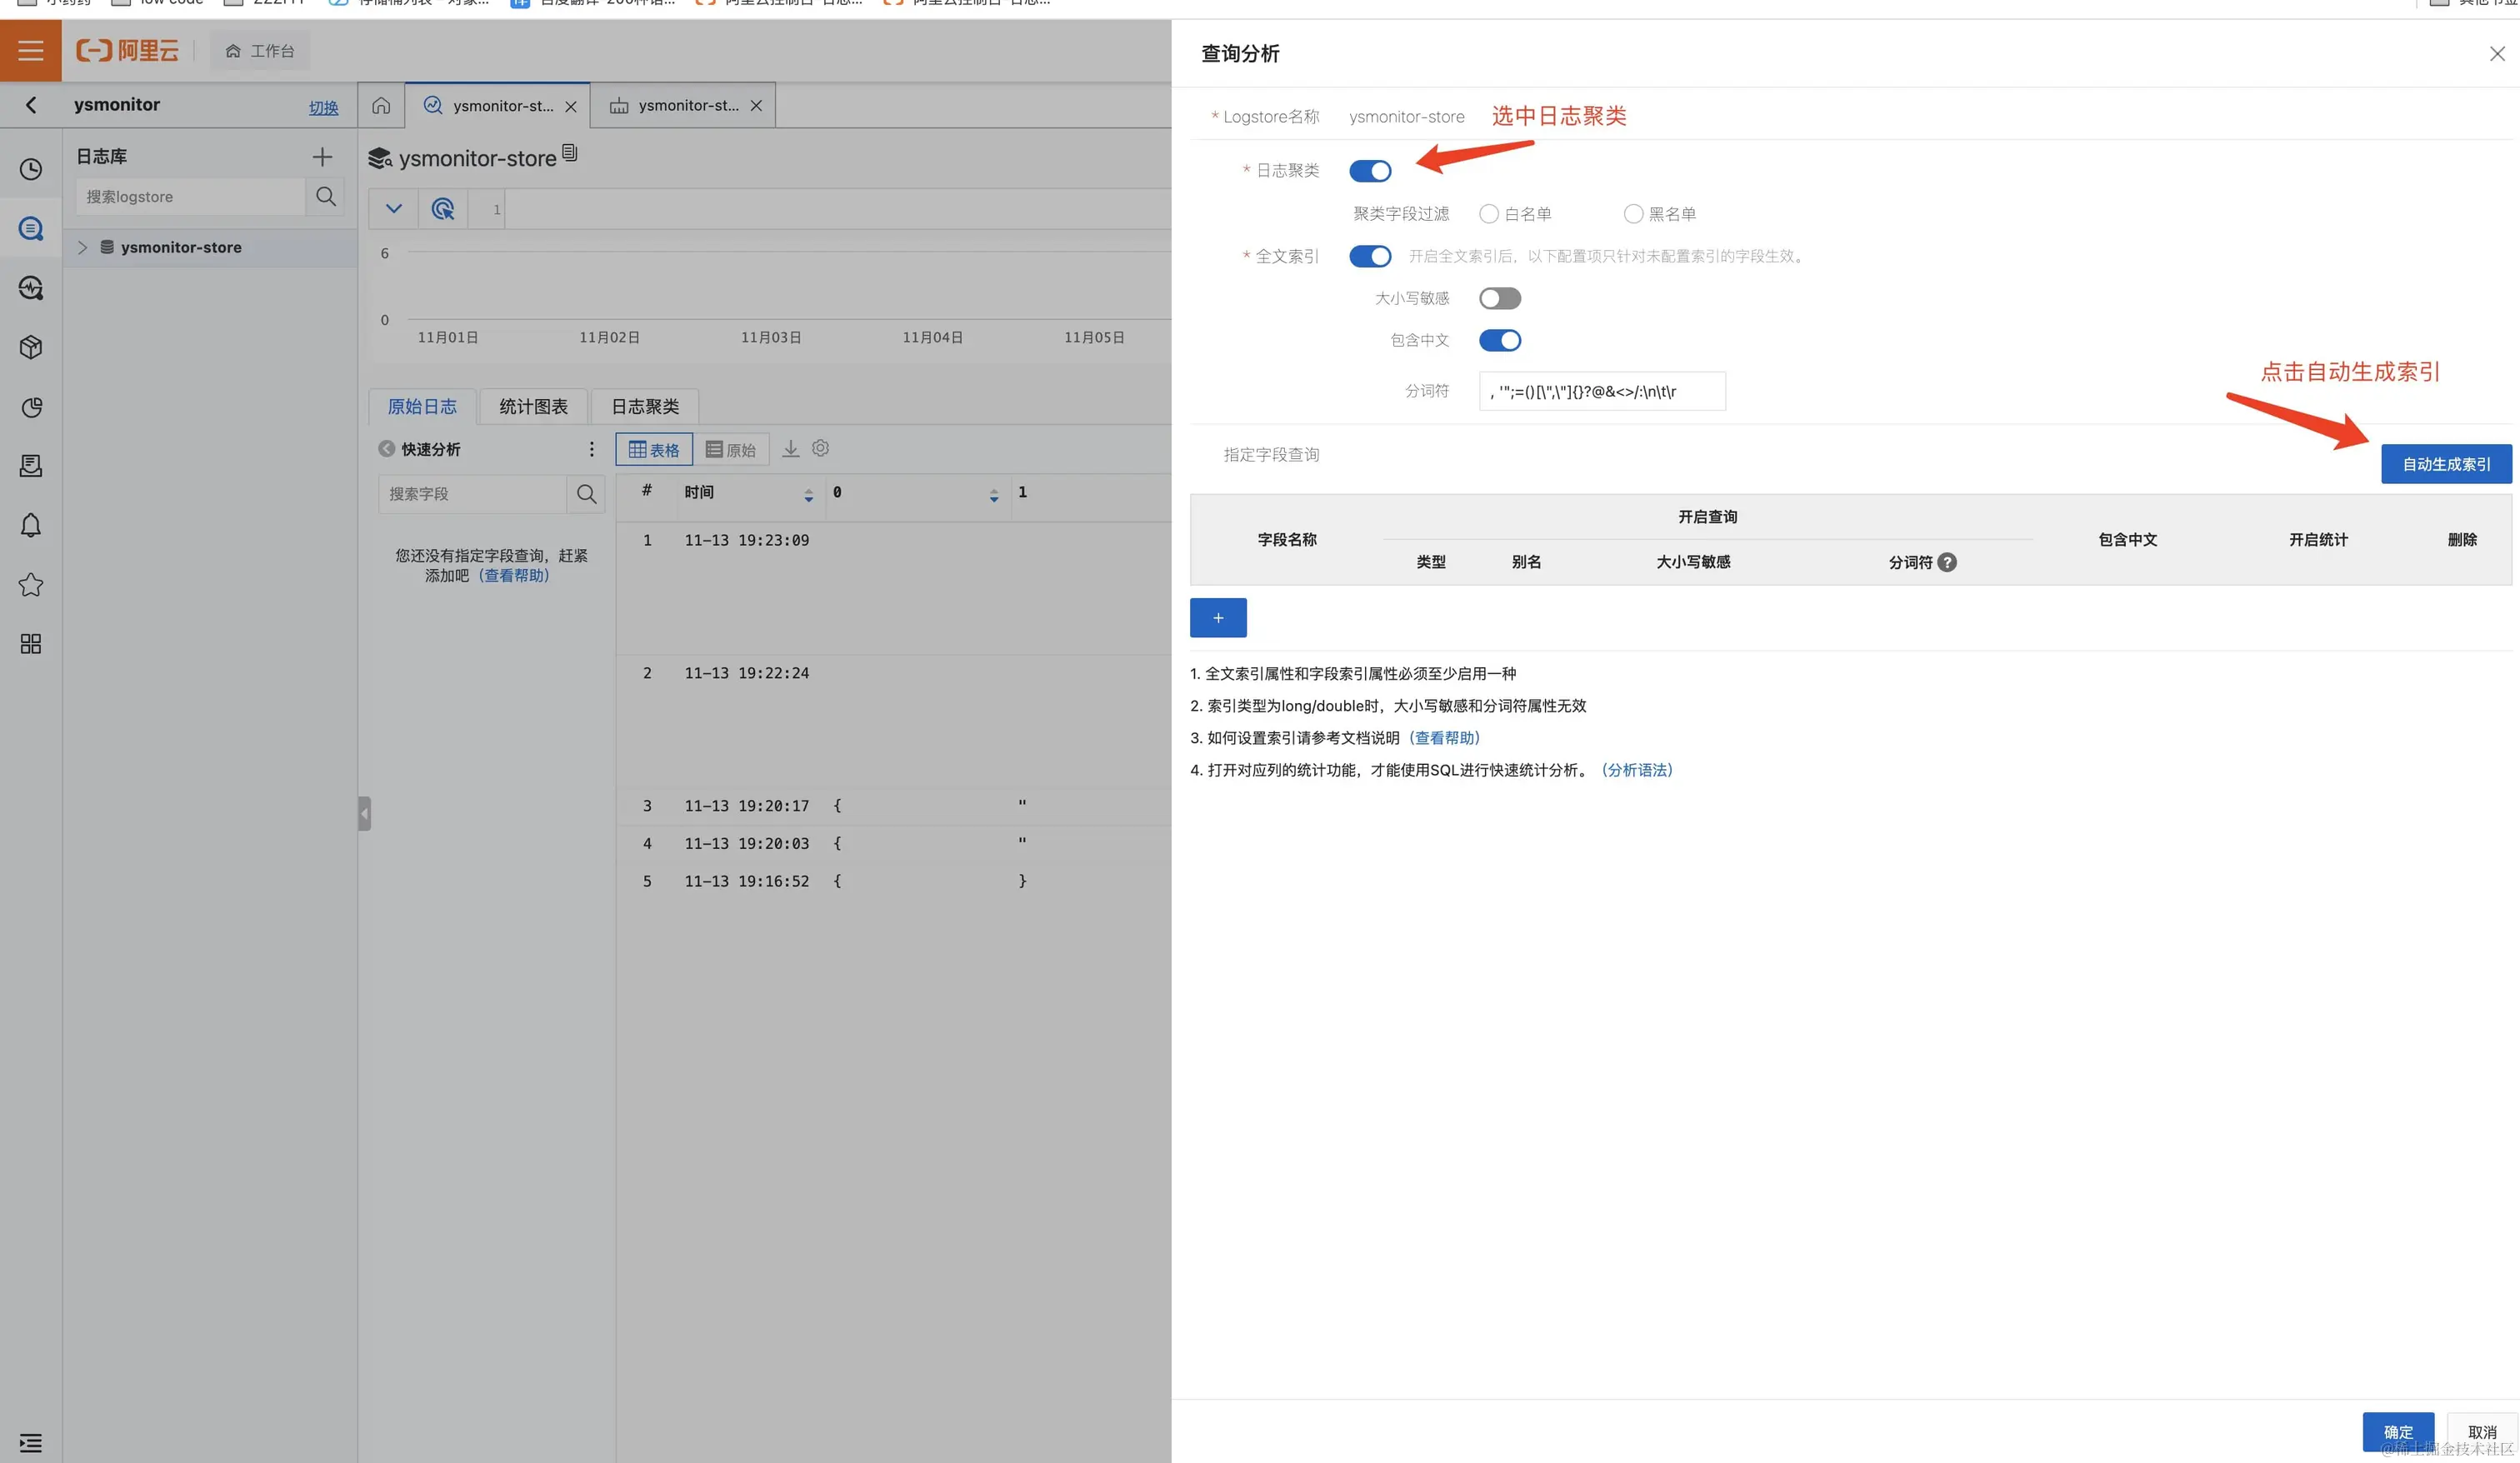2520x1463 pixels.
Task: Click the sort arrows on 时间 column
Action: pos(808,494)
